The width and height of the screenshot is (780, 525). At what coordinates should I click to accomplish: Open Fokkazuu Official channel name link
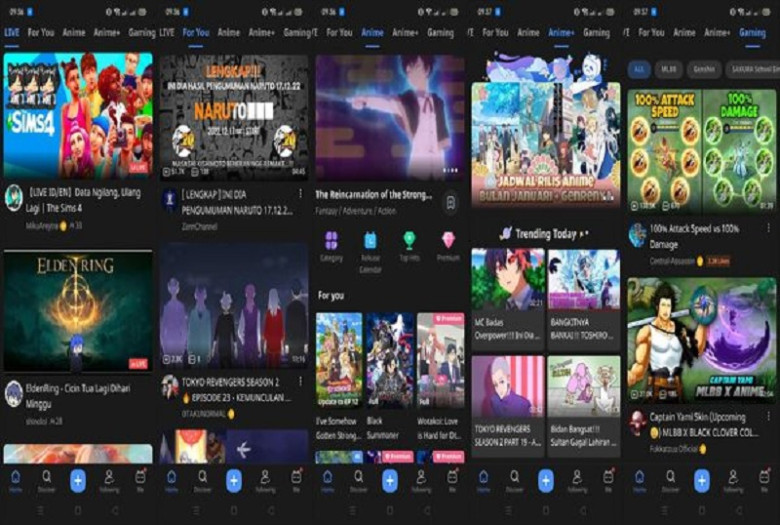(674, 449)
